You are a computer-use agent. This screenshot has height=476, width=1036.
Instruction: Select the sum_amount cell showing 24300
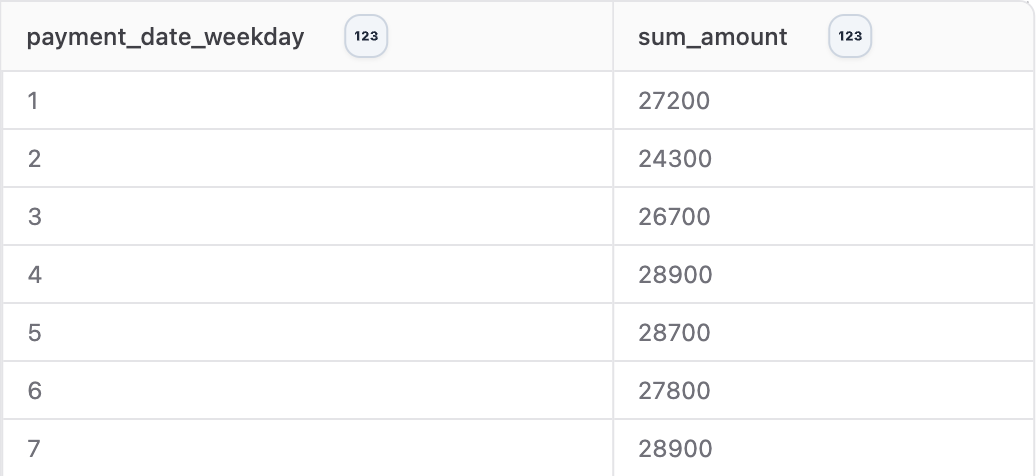click(823, 159)
